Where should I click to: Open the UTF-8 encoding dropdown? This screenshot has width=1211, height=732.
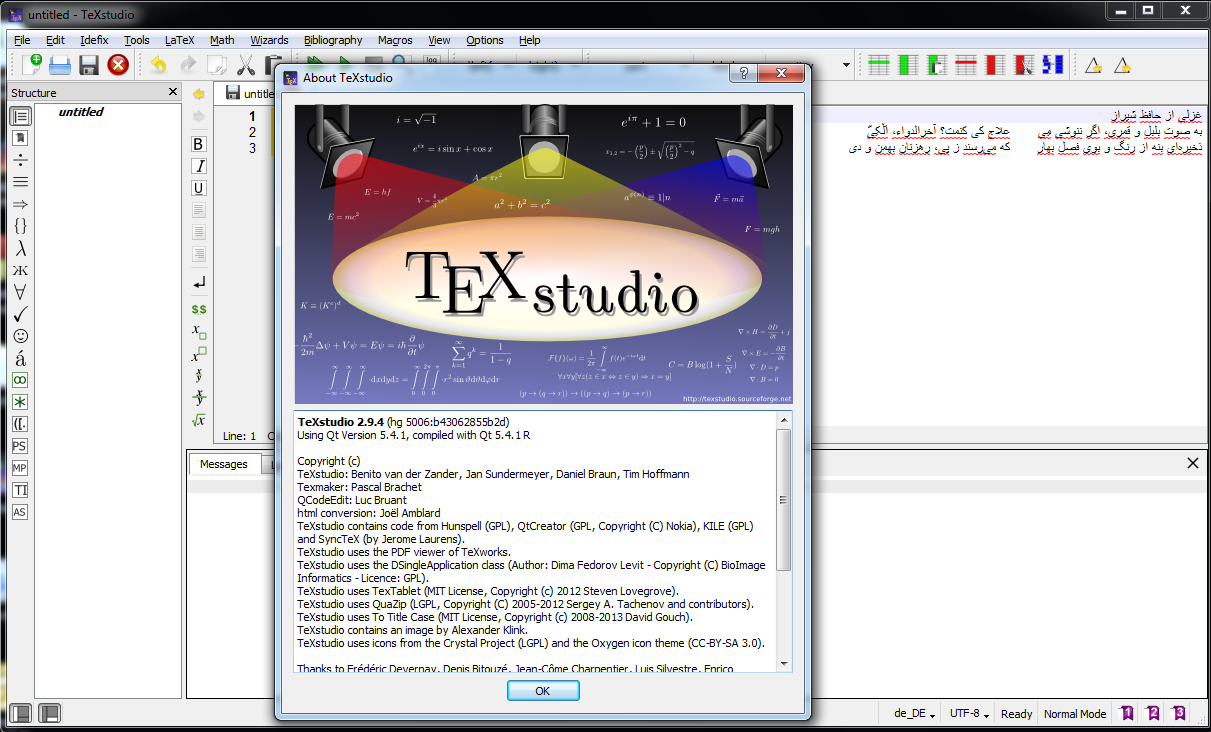pos(970,714)
